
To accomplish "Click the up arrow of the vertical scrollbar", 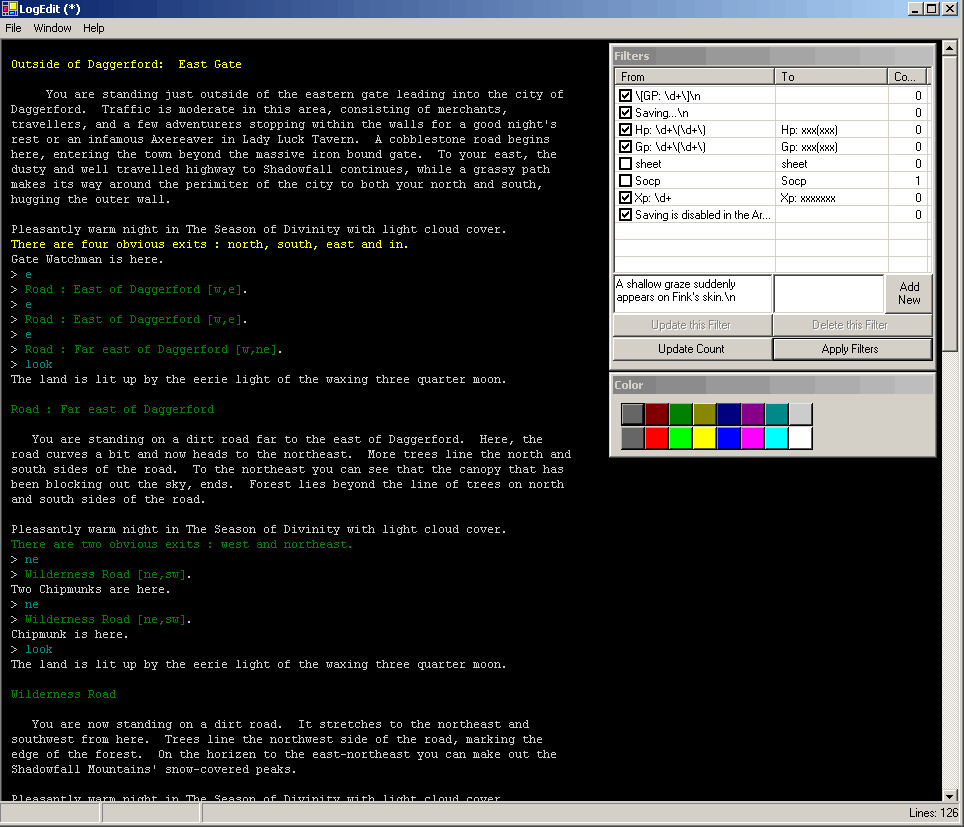I will [x=950, y=49].
